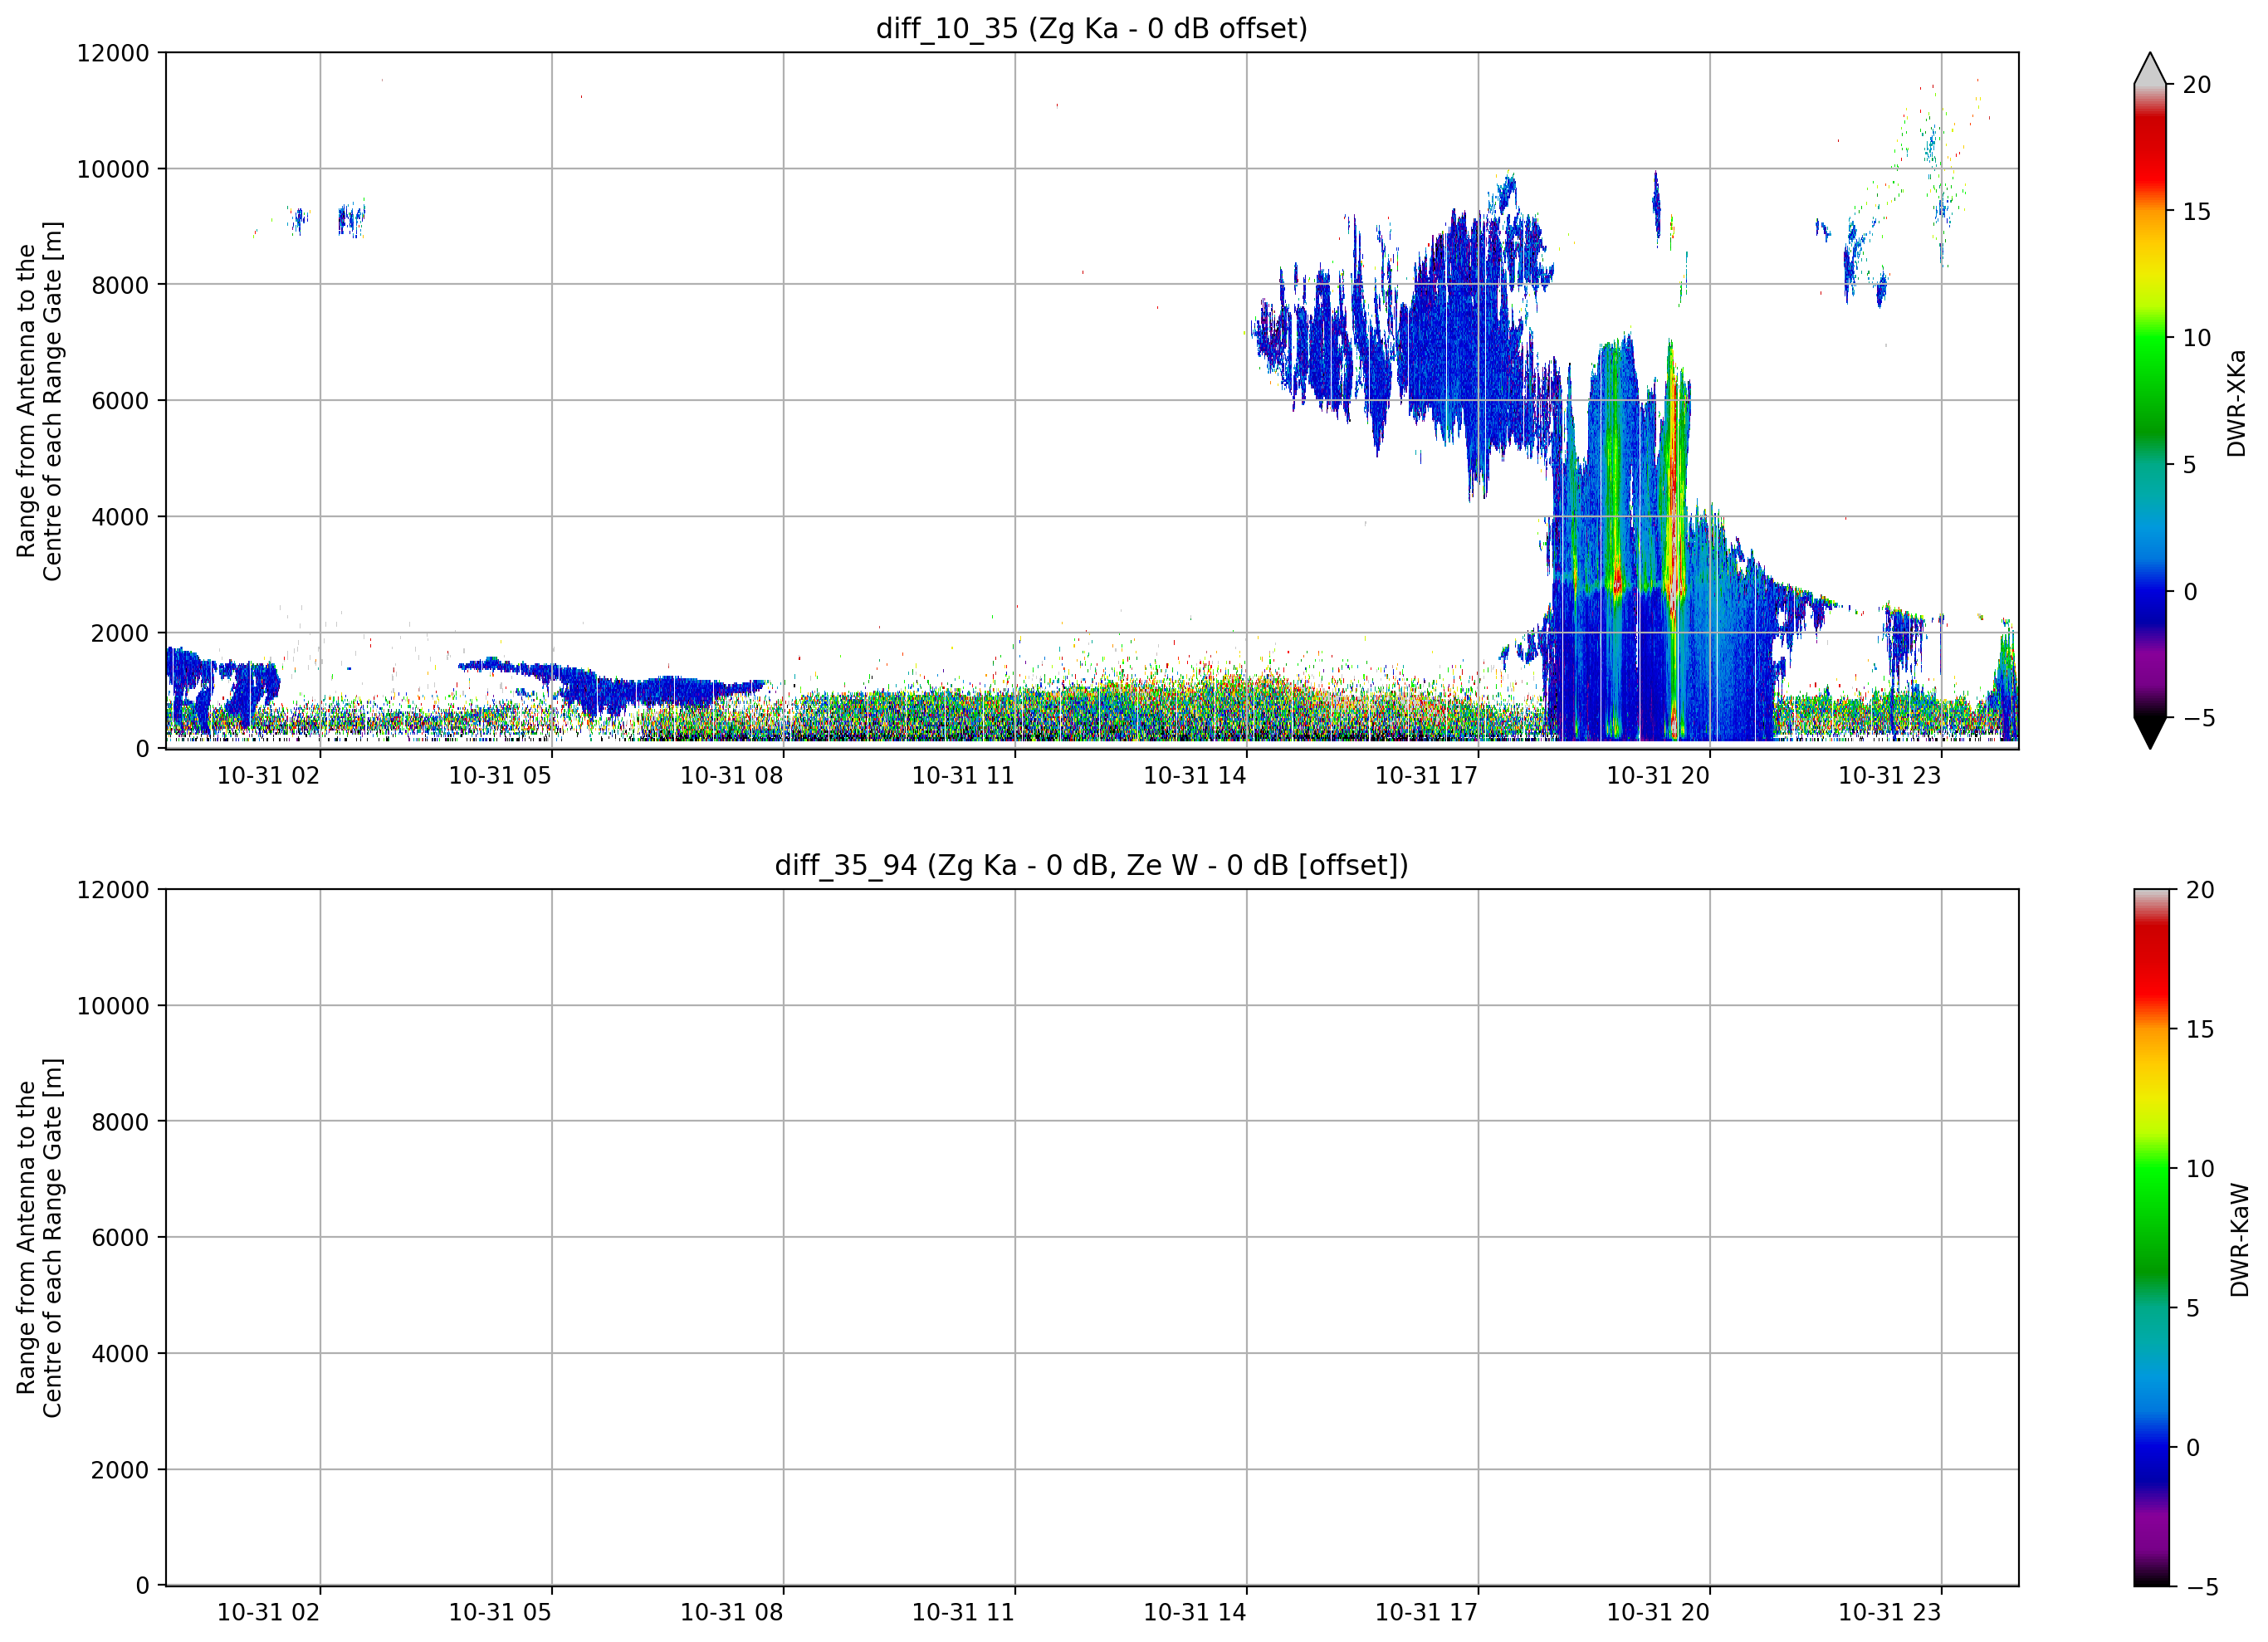
Task: Click '10-31 08' x-tick under the bottom plot
Action: click(x=732, y=1613)
